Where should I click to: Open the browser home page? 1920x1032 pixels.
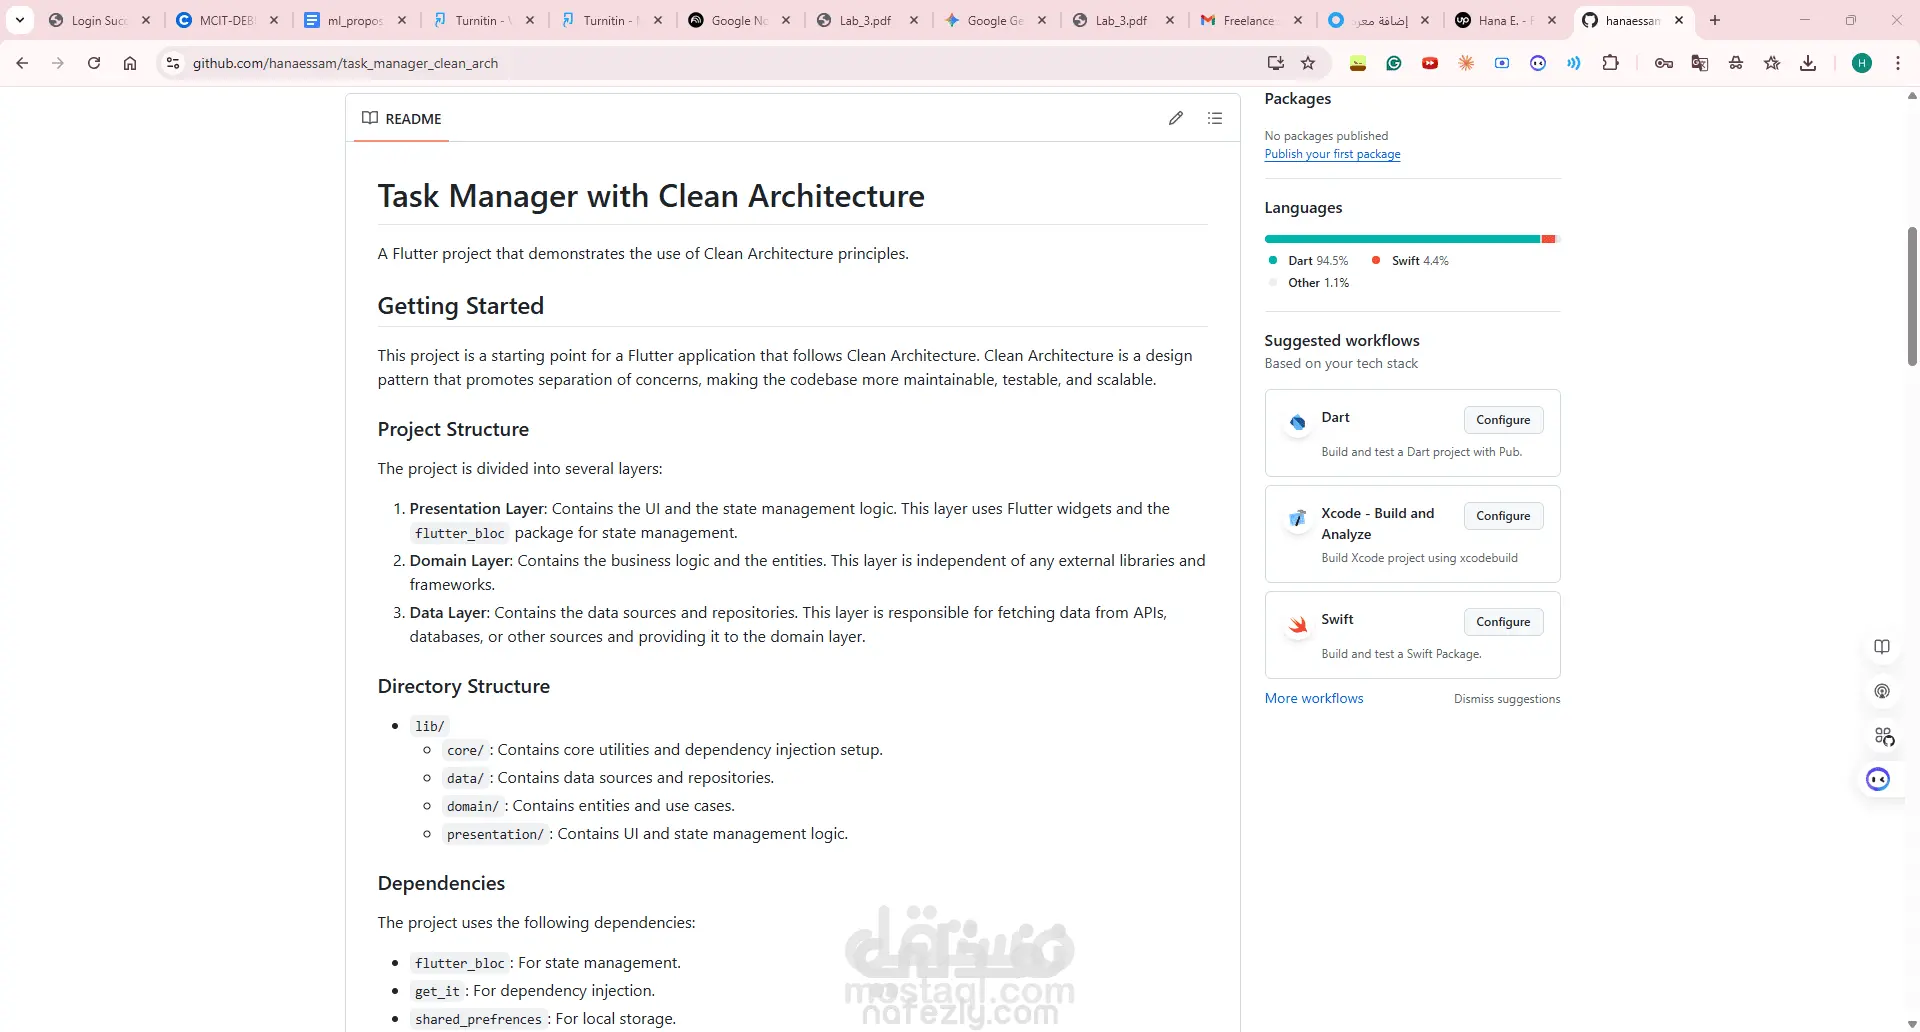pyautogui.click(x=130, y=63)
